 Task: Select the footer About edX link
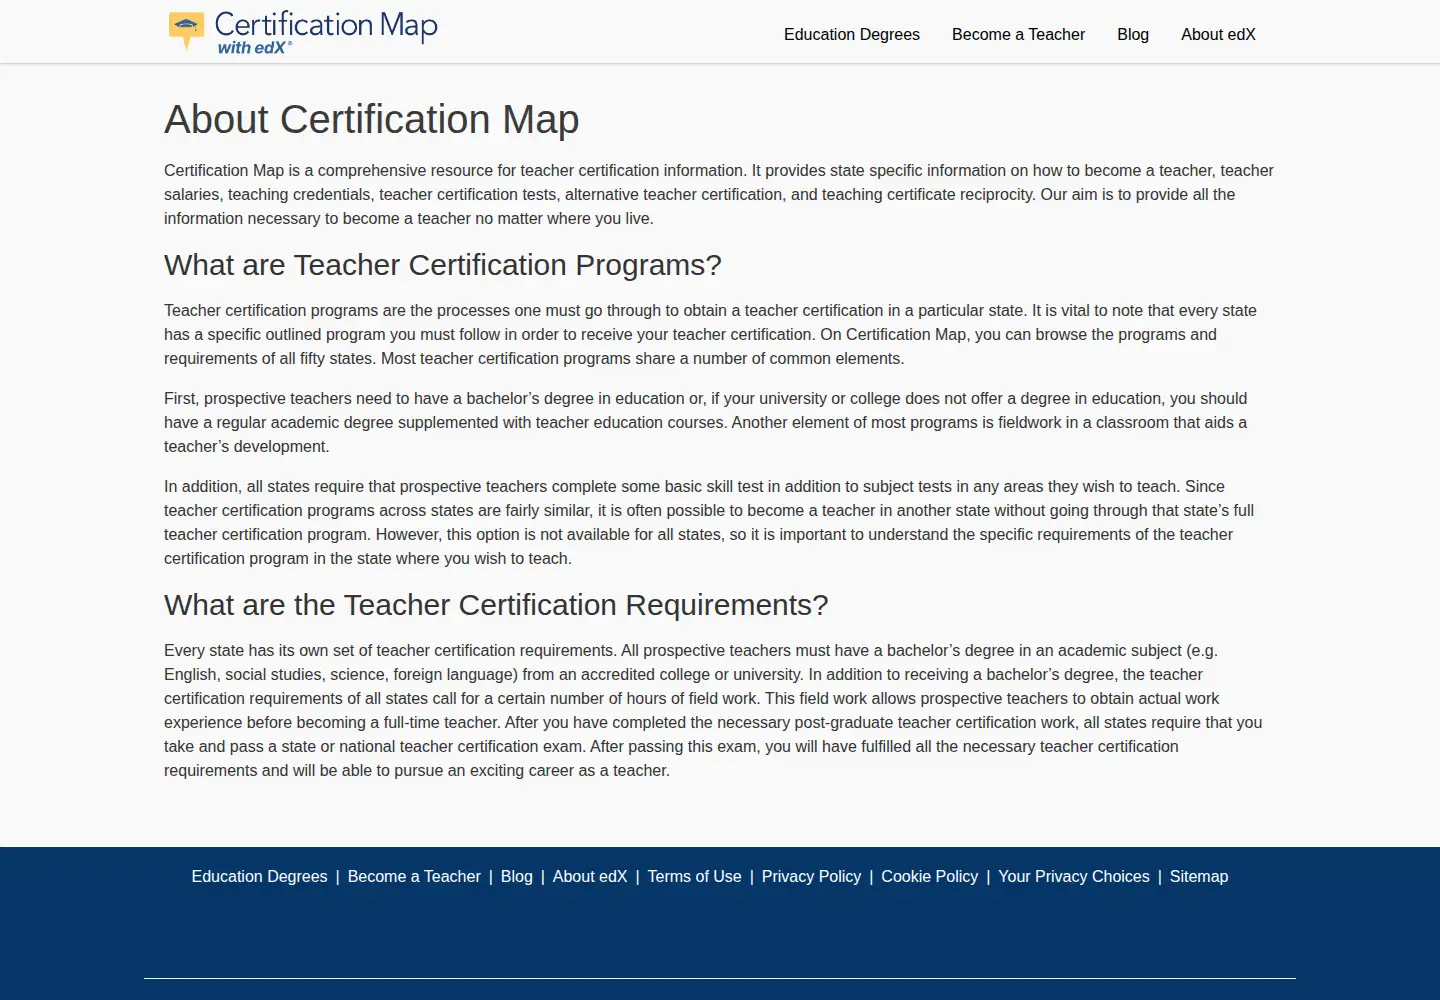590,876
